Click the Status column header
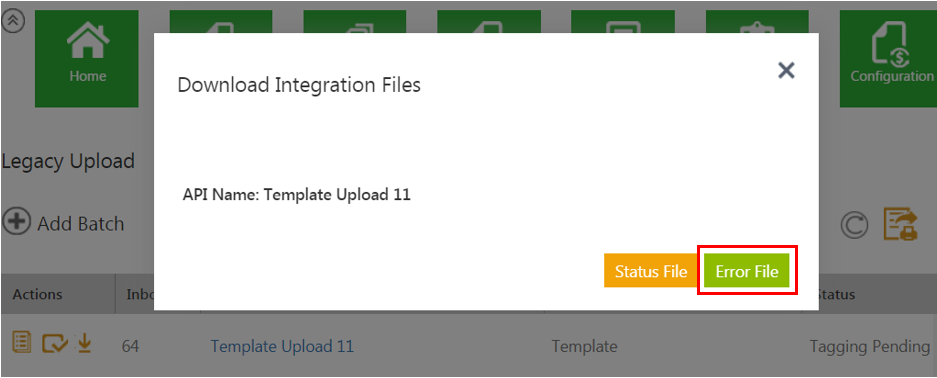Viewport: 937px width, 378px height. (835, 294)
